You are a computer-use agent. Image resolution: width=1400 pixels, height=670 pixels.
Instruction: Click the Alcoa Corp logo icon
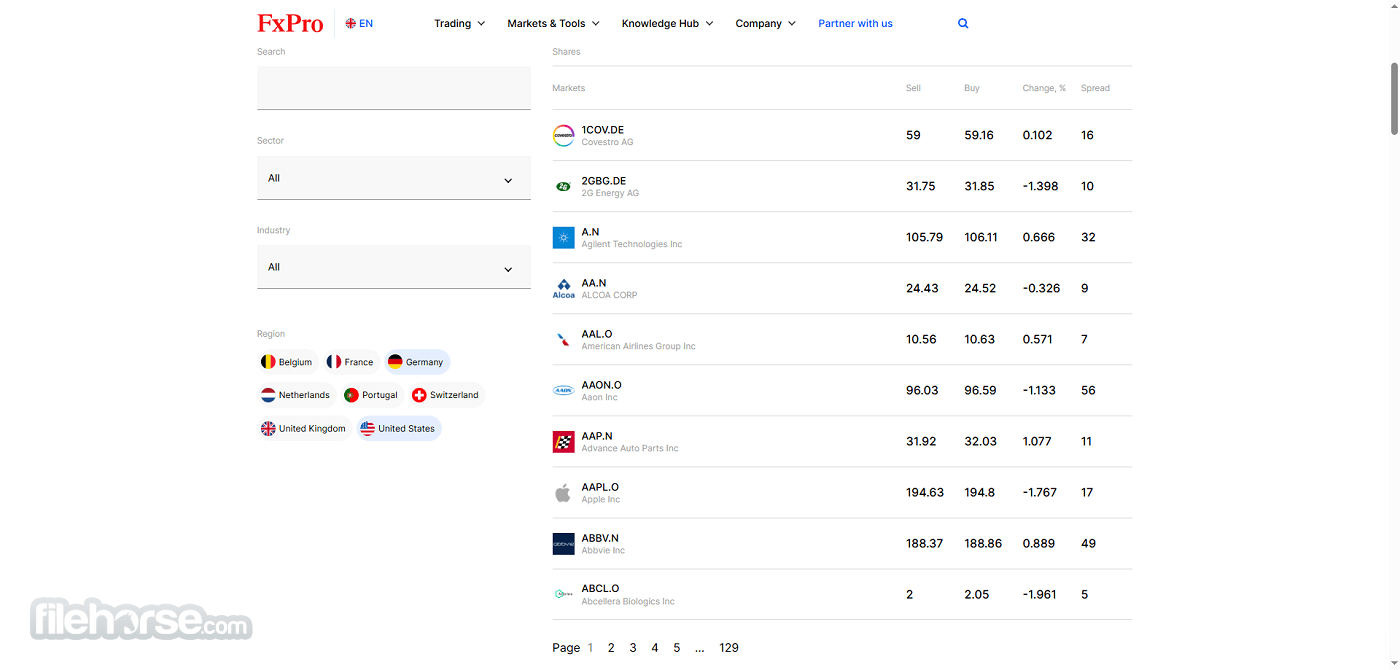564,289
